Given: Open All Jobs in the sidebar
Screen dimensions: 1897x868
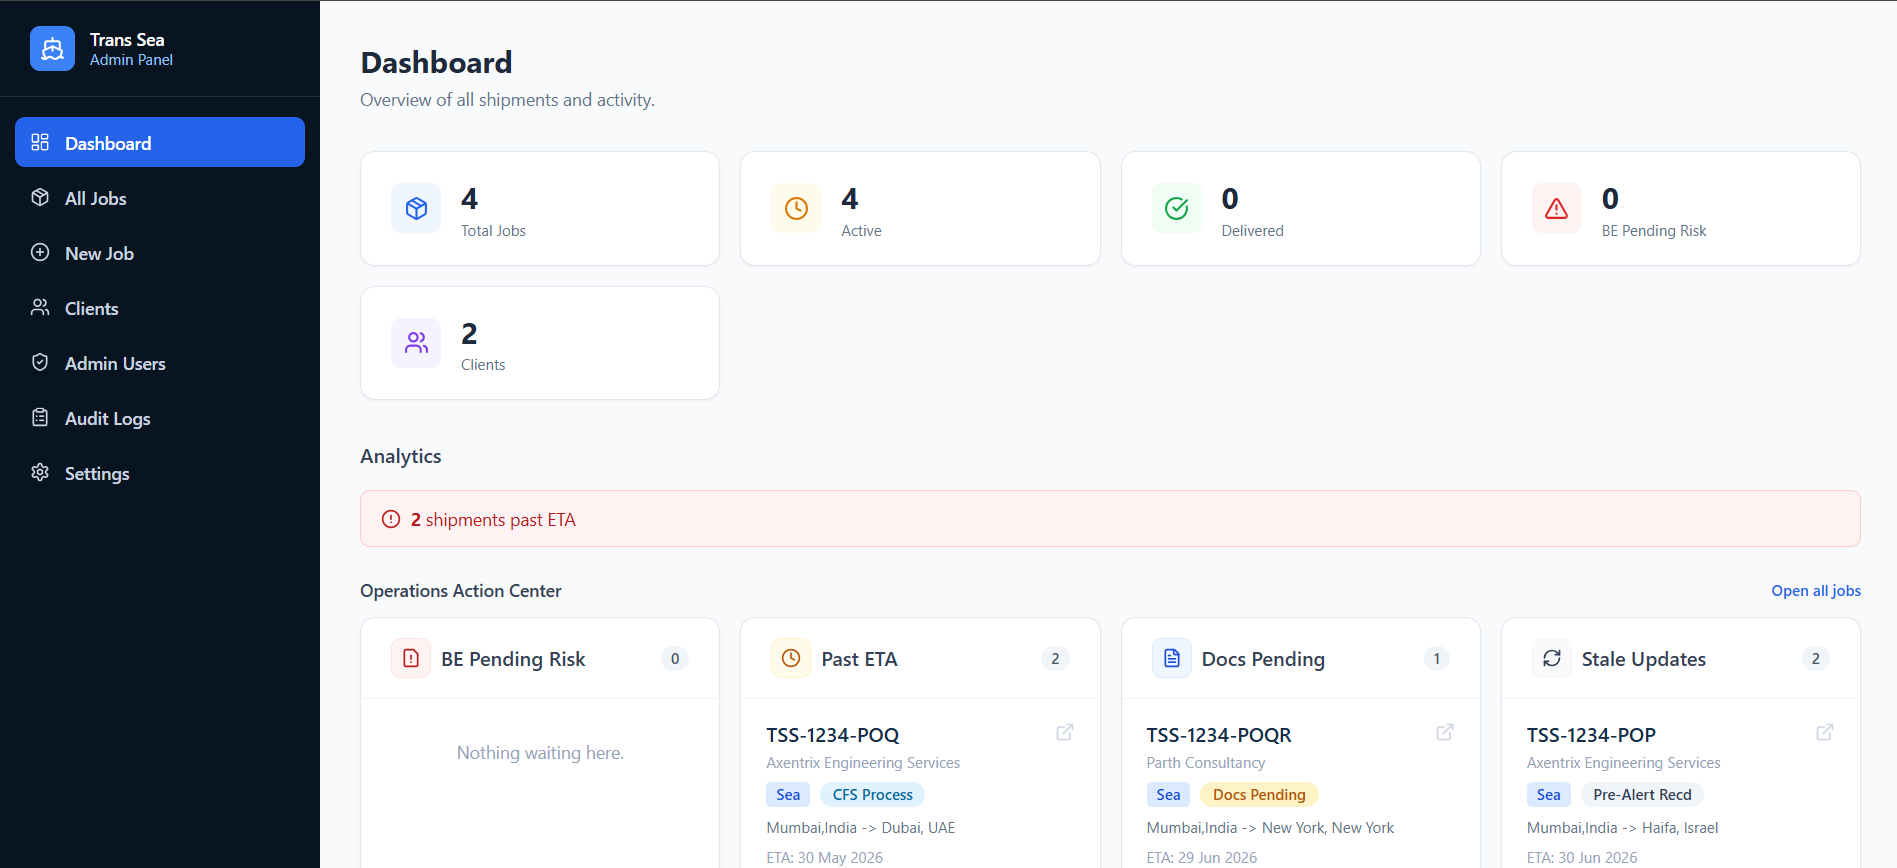Looking at the screenshot, I should pyautogui.click(x=160, y=198).
